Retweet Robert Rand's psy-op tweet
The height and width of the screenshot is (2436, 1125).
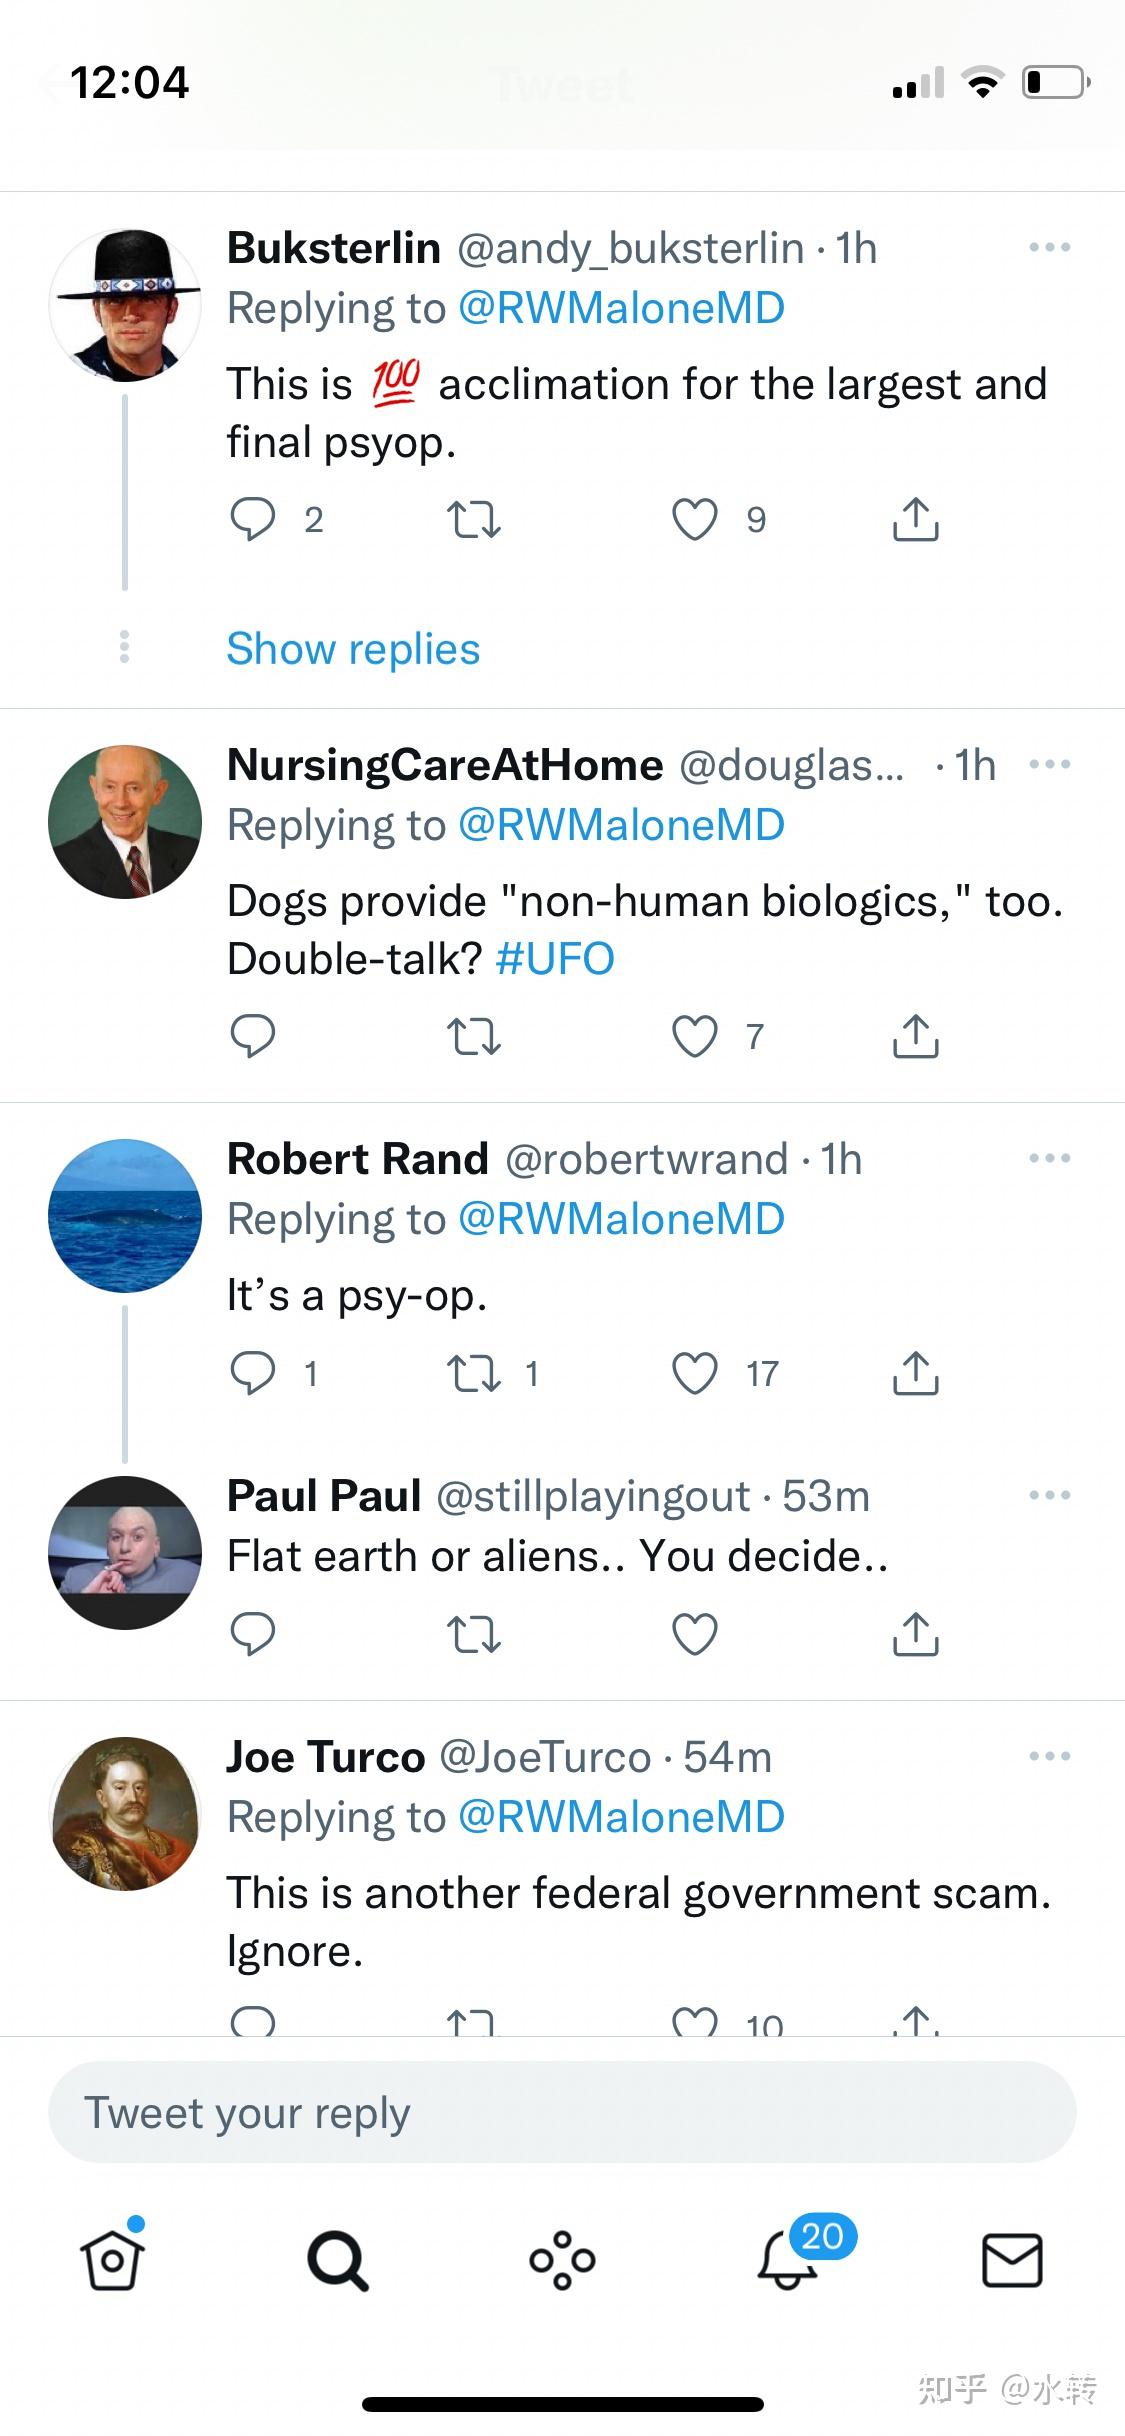[473, 1373]
